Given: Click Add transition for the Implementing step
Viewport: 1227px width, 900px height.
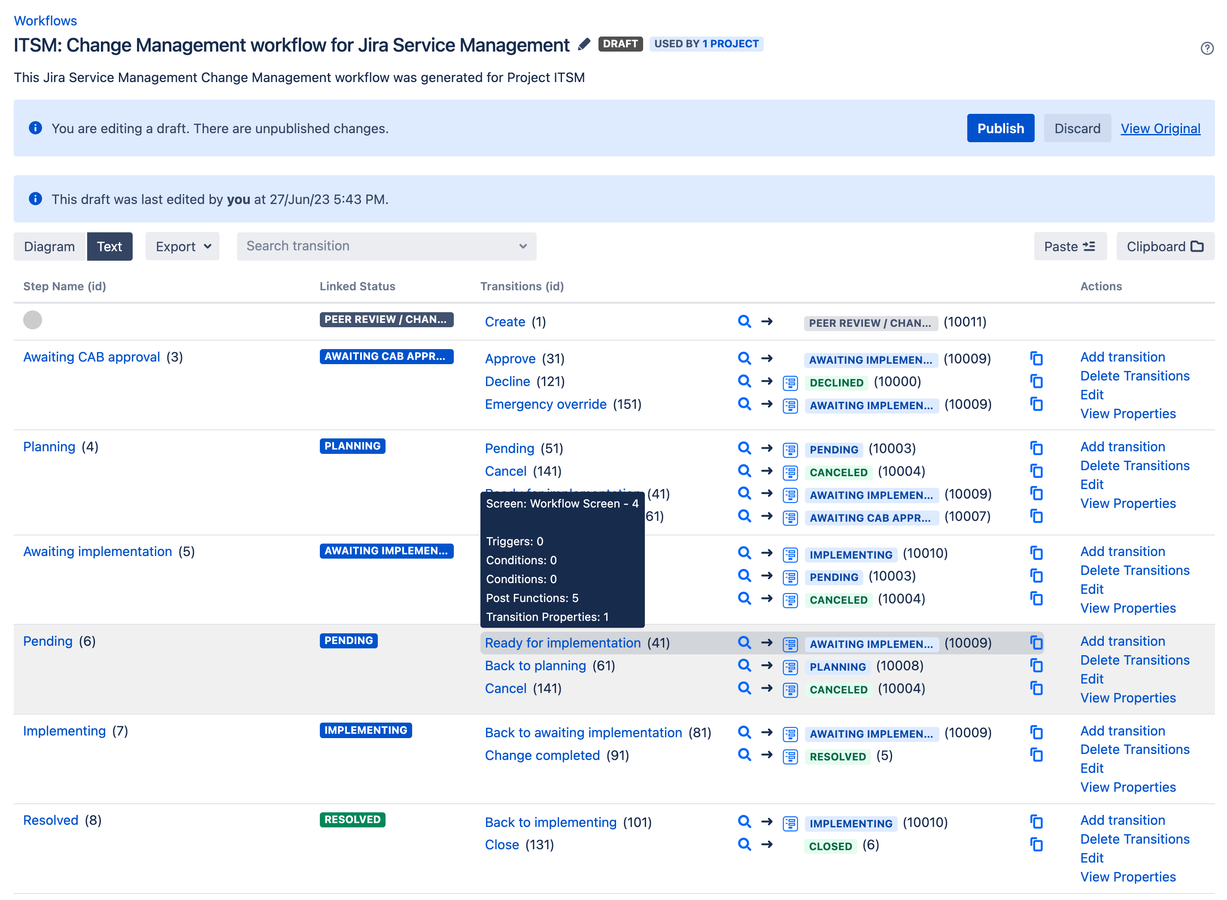Looking at the screenshot, I should (1123, 731).
